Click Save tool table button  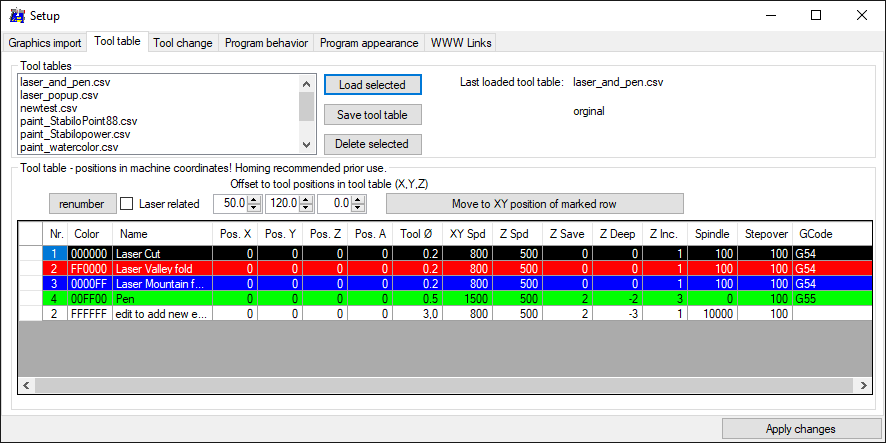pyautogui.click(x=372, y=115)
